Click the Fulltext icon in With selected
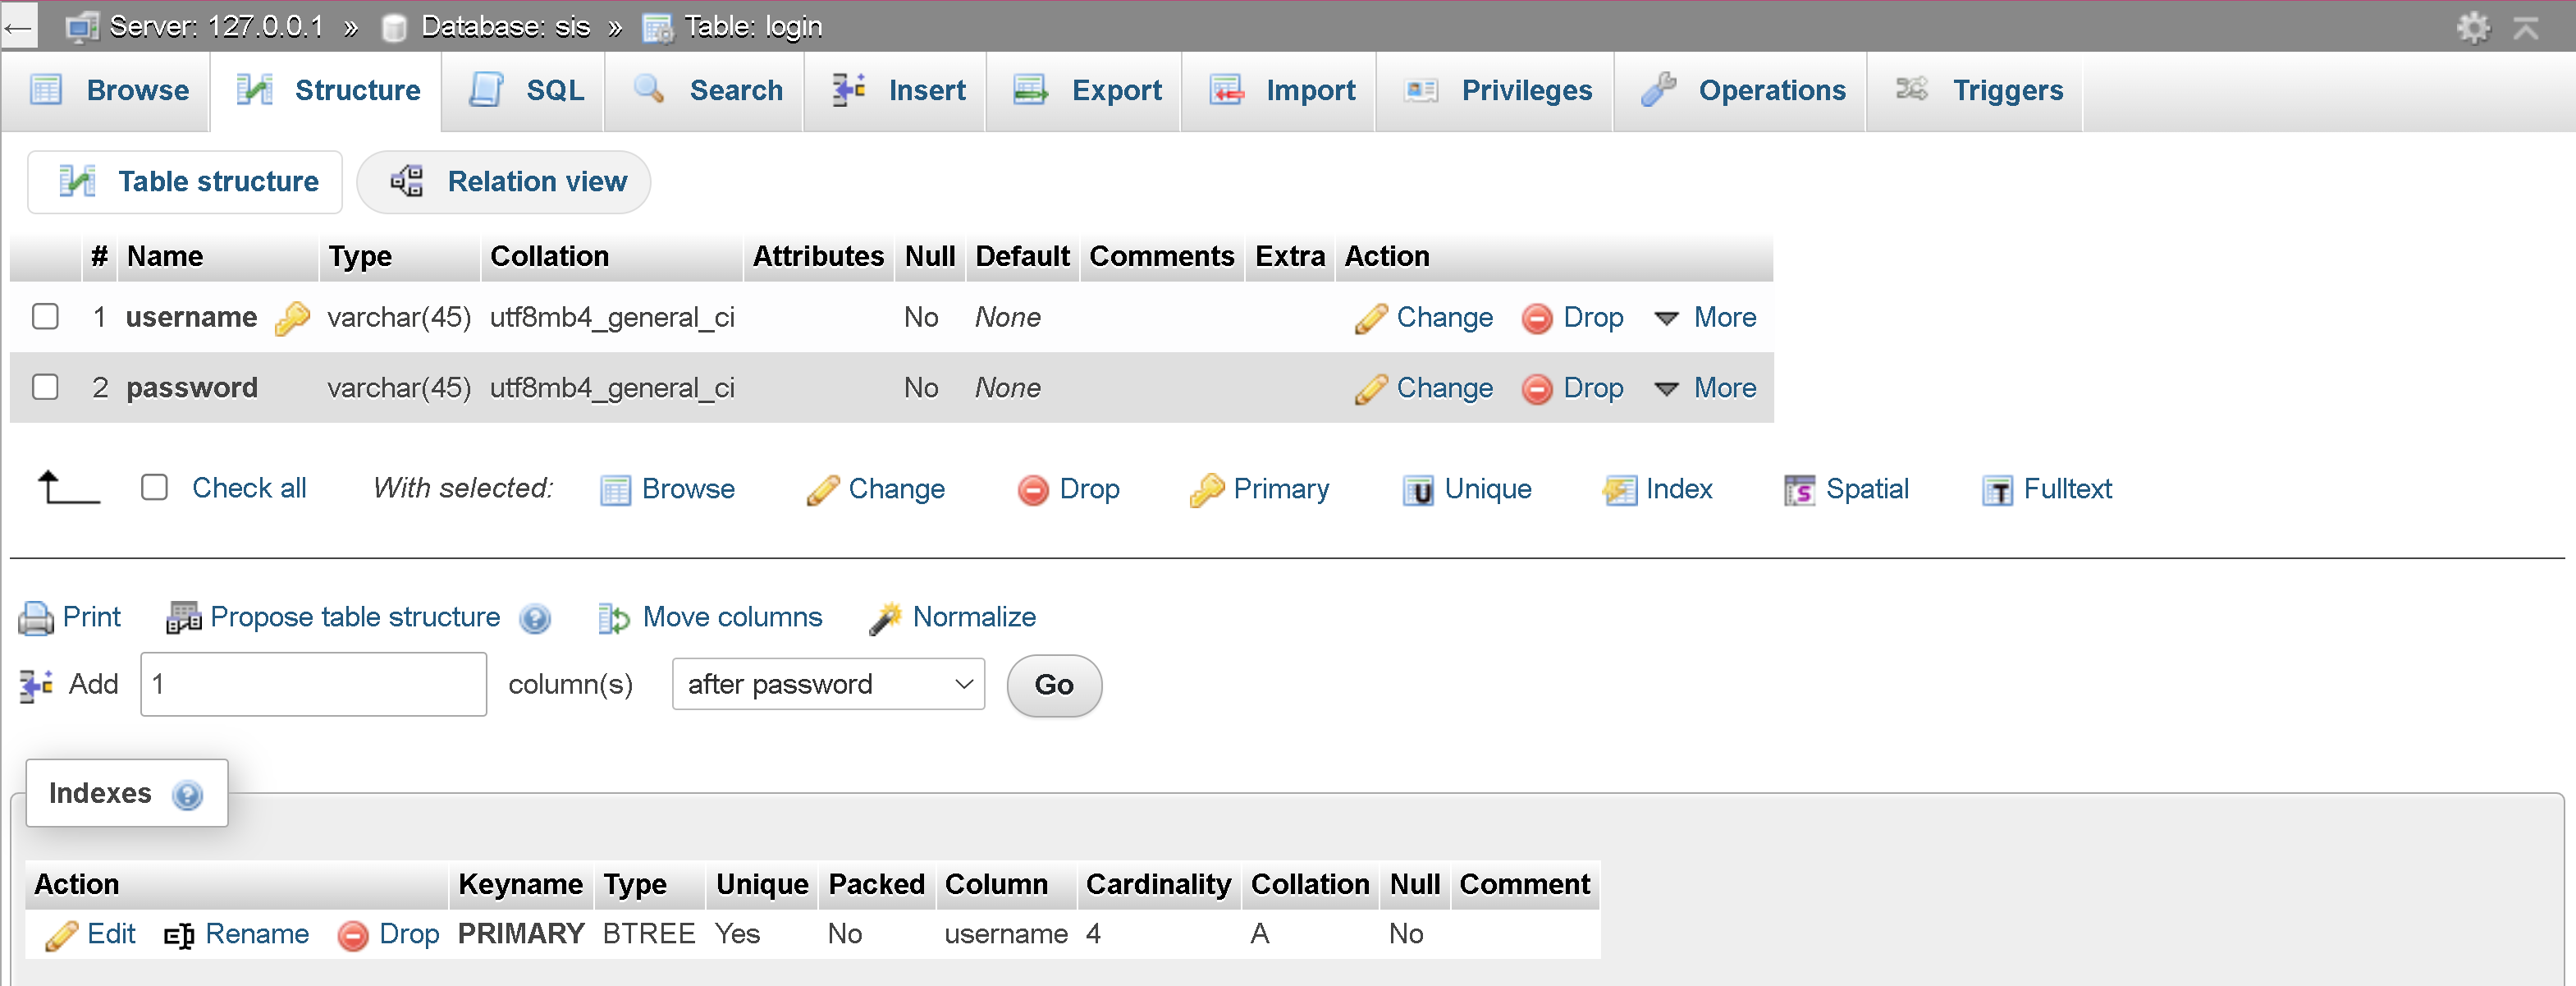The height and width of the screenshot is (986, 2576). [x=1997, y=490]
